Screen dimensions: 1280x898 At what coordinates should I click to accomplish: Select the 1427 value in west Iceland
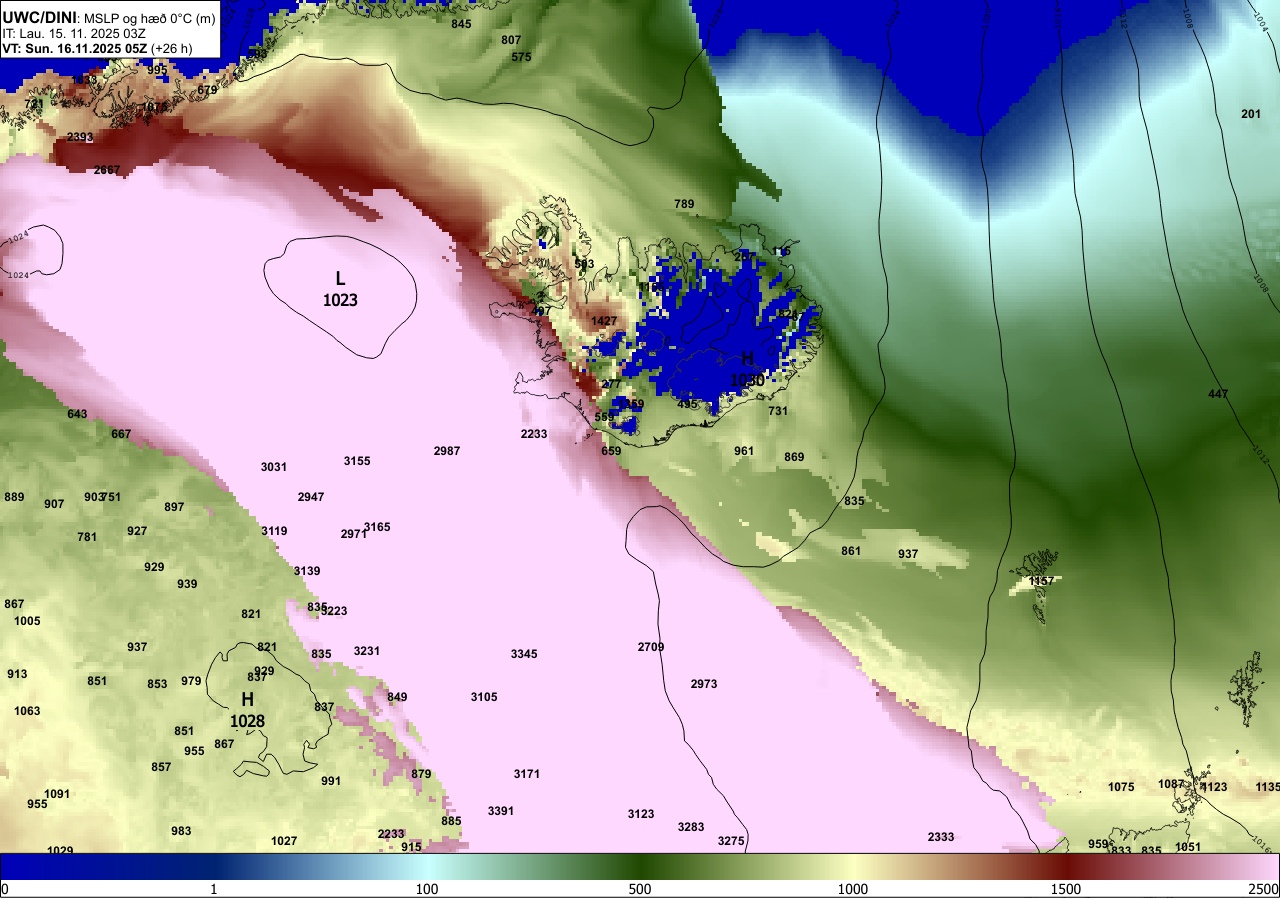click(x=604, y=321)
